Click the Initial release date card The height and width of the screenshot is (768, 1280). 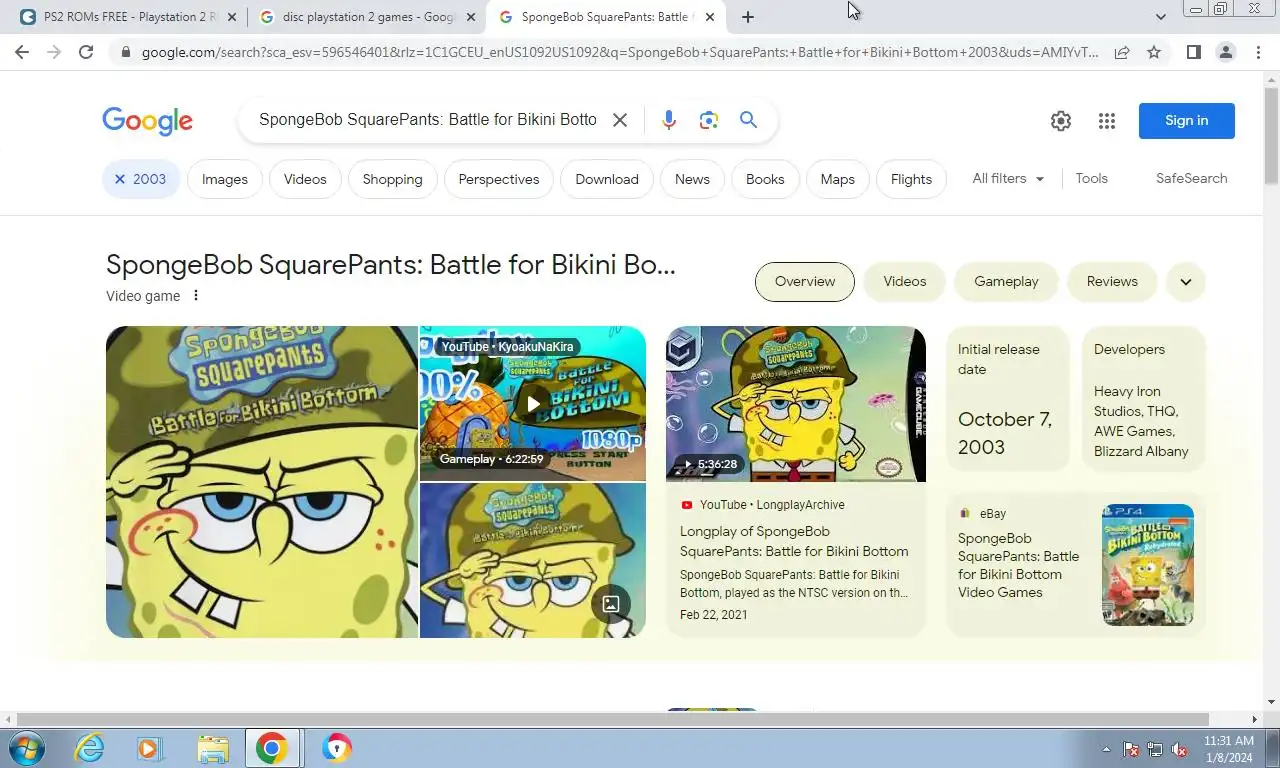pos(1008,398)
